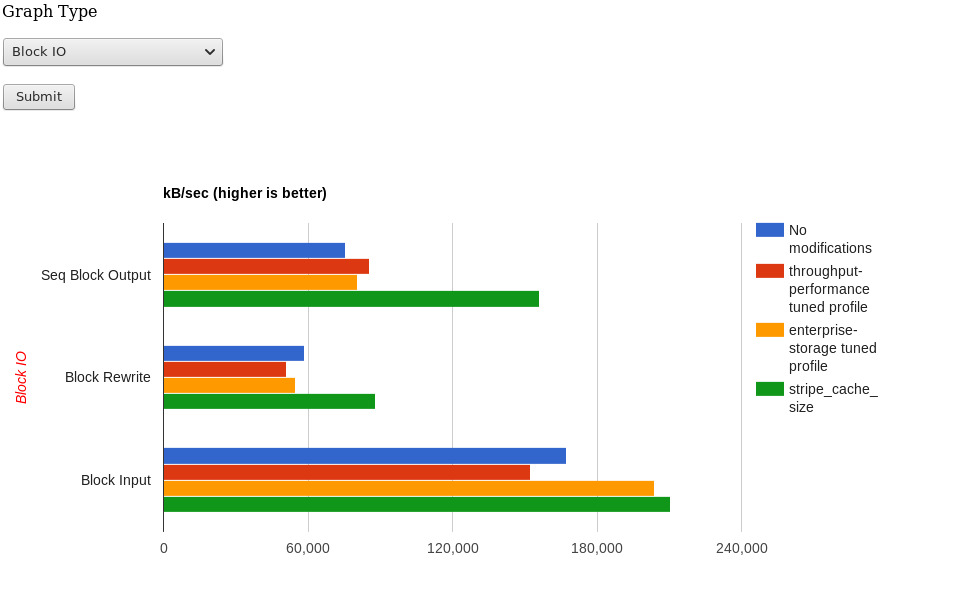Click the orange enterprise-storage legend swatch
The width and height of the screenshot is (957, 593).
click(x=769, y=330)
